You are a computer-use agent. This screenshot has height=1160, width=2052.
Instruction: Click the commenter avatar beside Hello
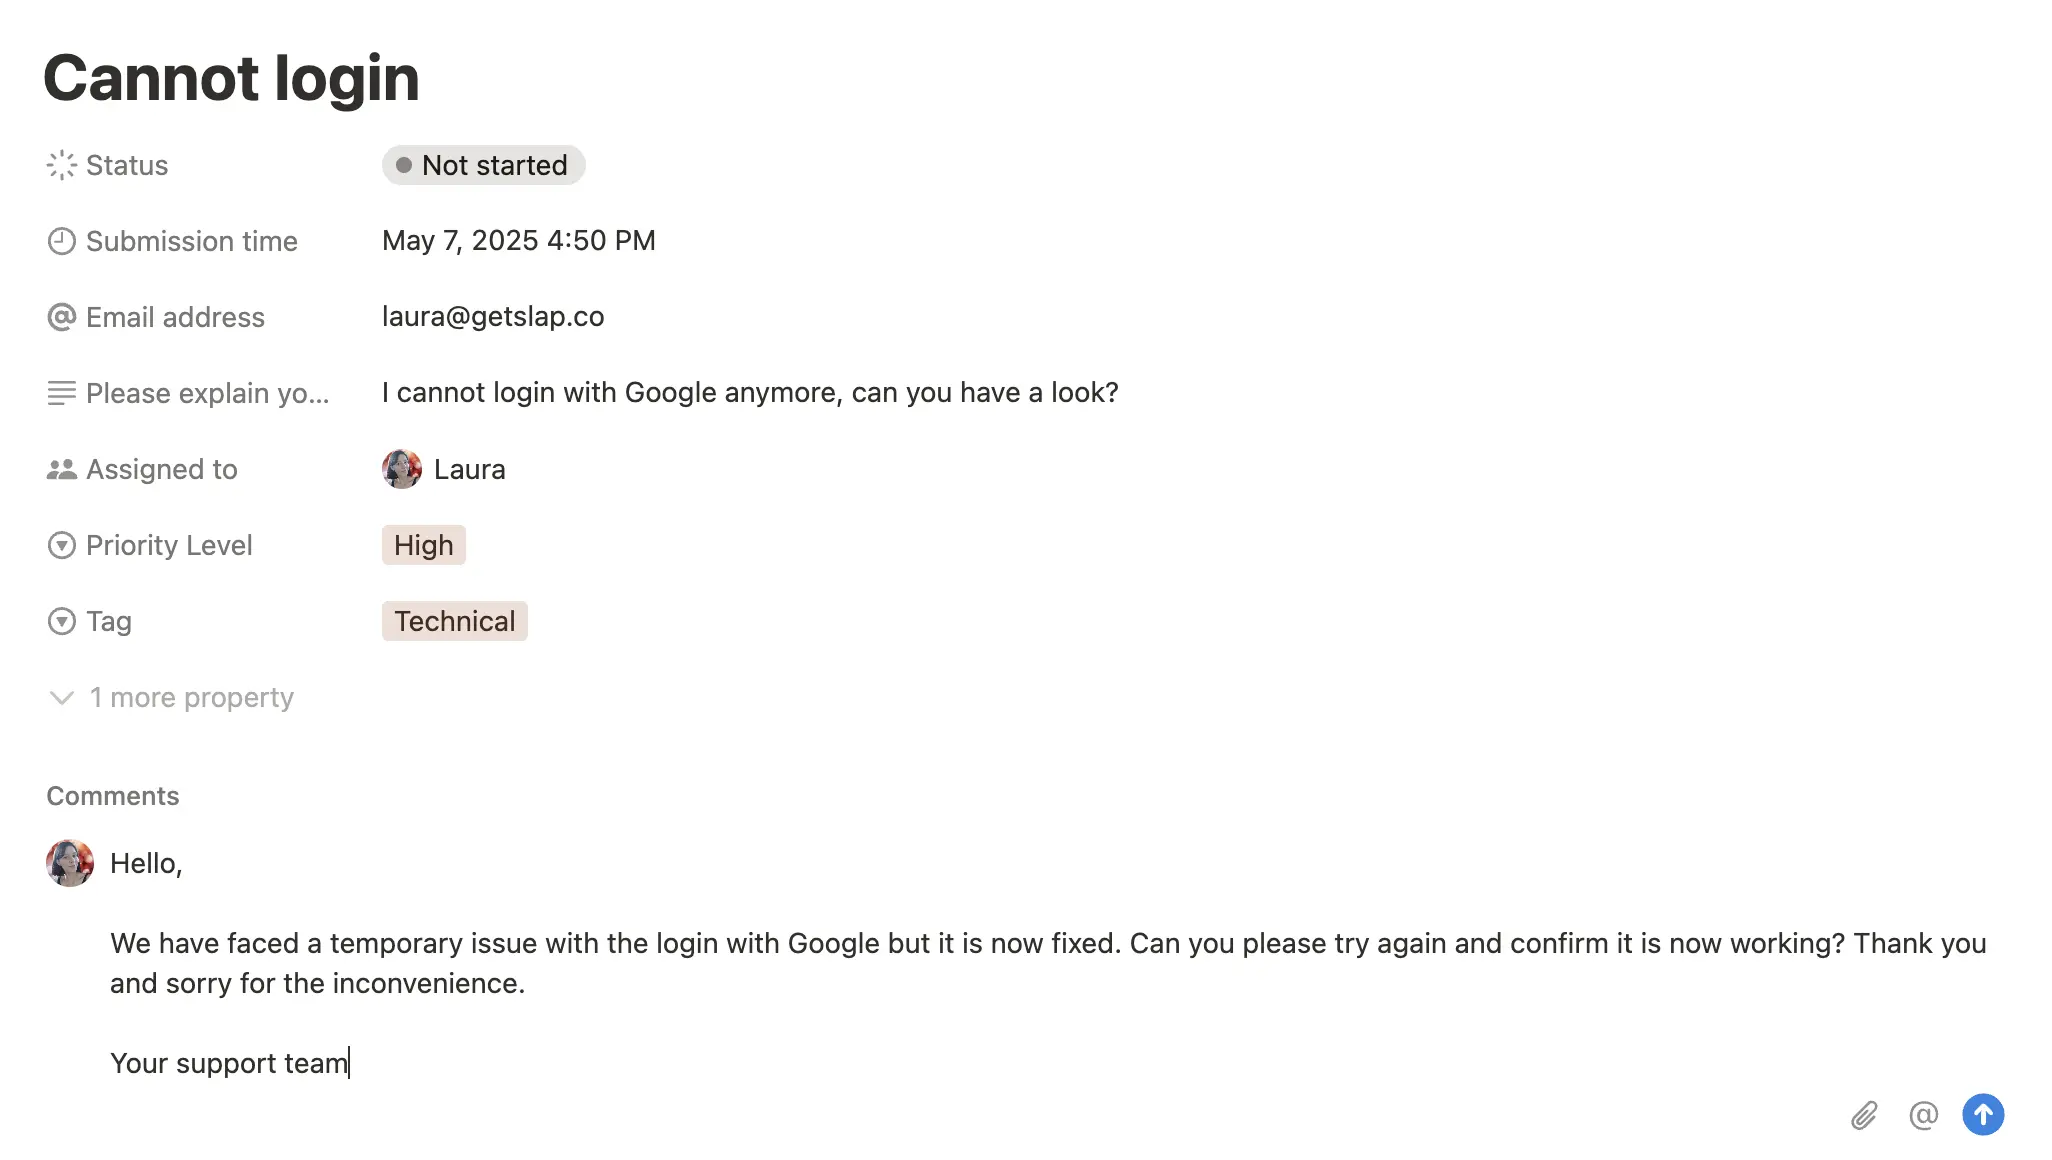coord(70,863)
